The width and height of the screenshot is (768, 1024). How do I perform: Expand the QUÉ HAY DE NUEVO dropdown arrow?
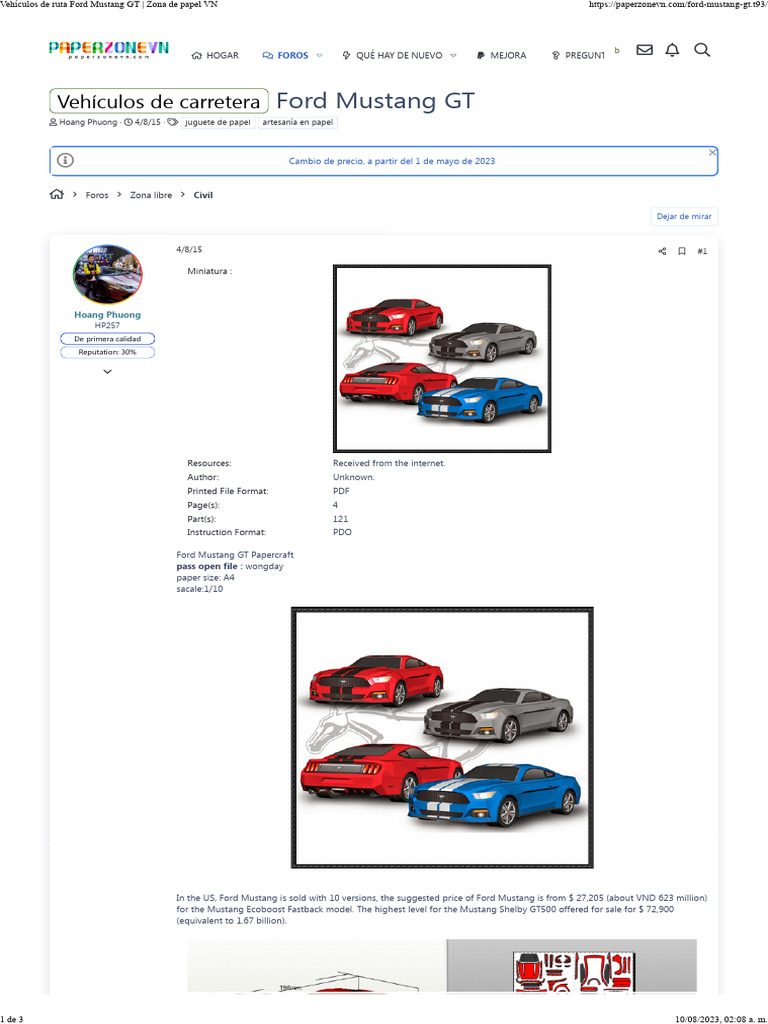click(453, 56)
